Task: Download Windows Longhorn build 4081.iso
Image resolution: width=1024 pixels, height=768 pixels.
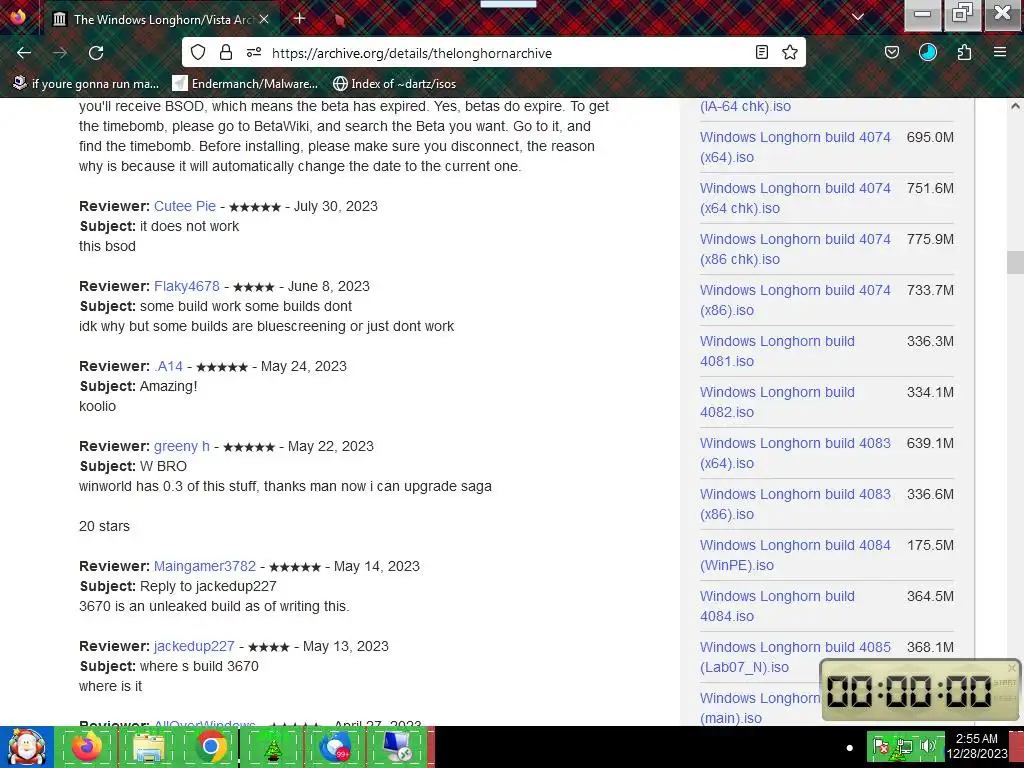Action: pyautogui.click(x=777, y=351)
